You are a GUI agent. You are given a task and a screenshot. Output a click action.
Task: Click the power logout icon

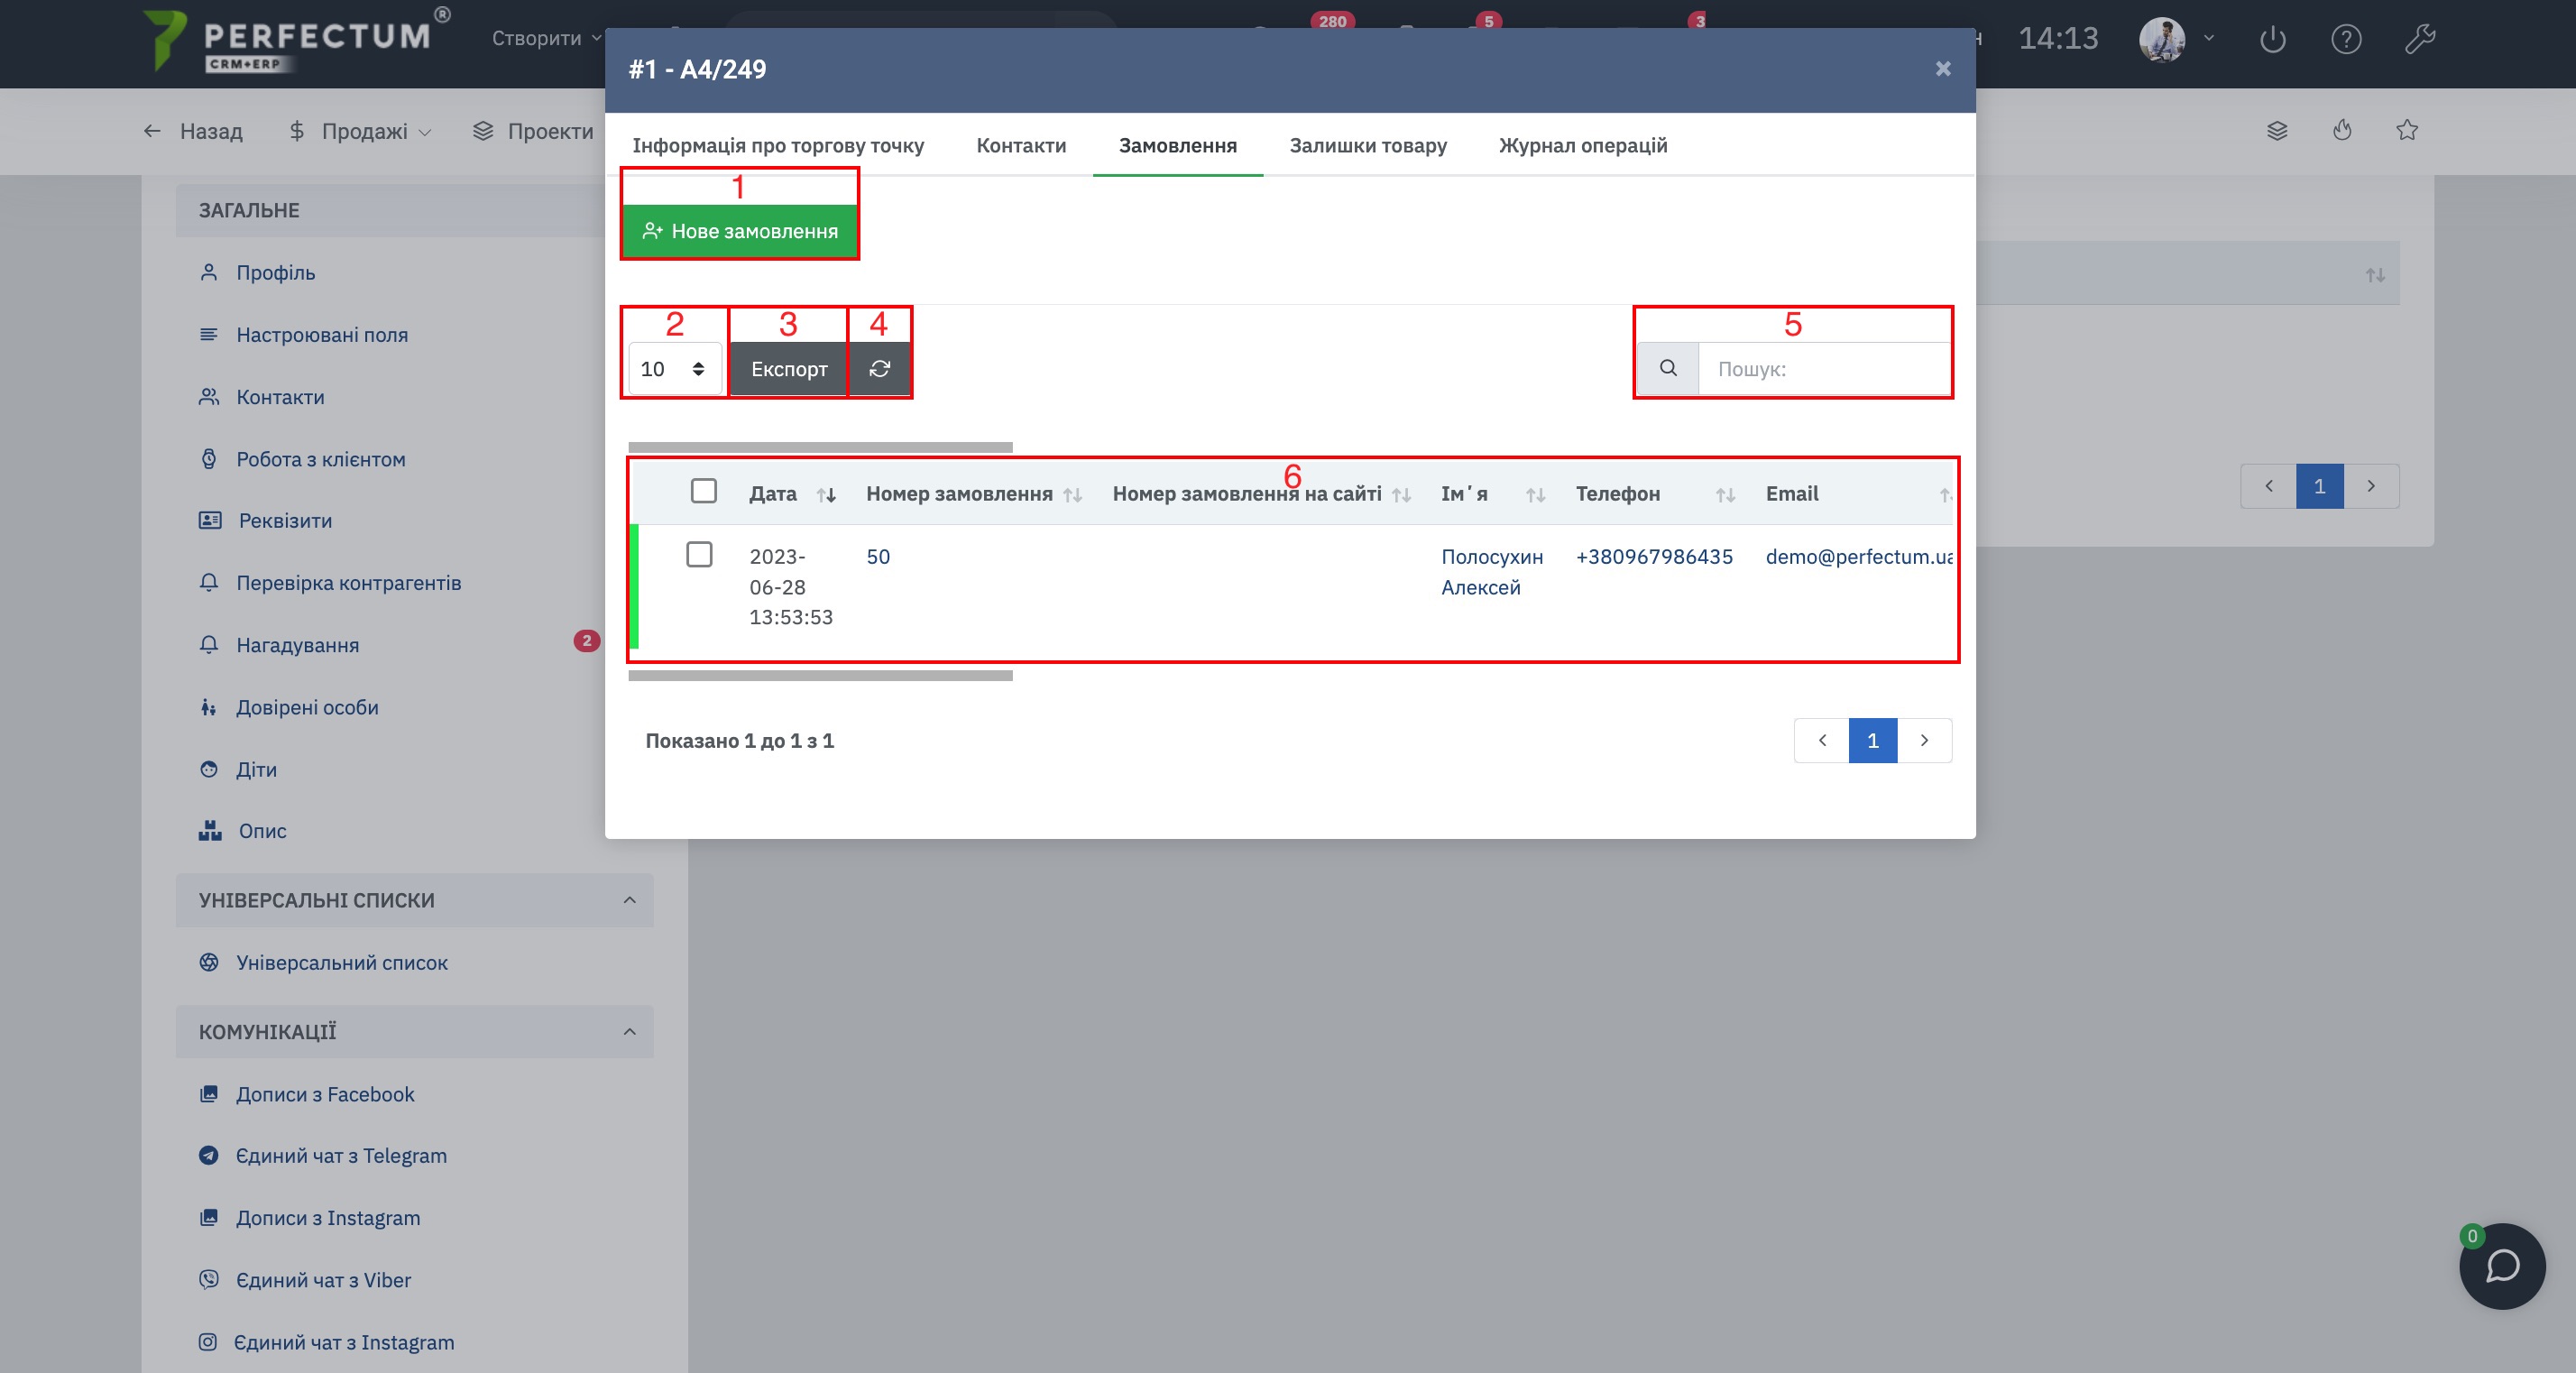pos(2272,39)
